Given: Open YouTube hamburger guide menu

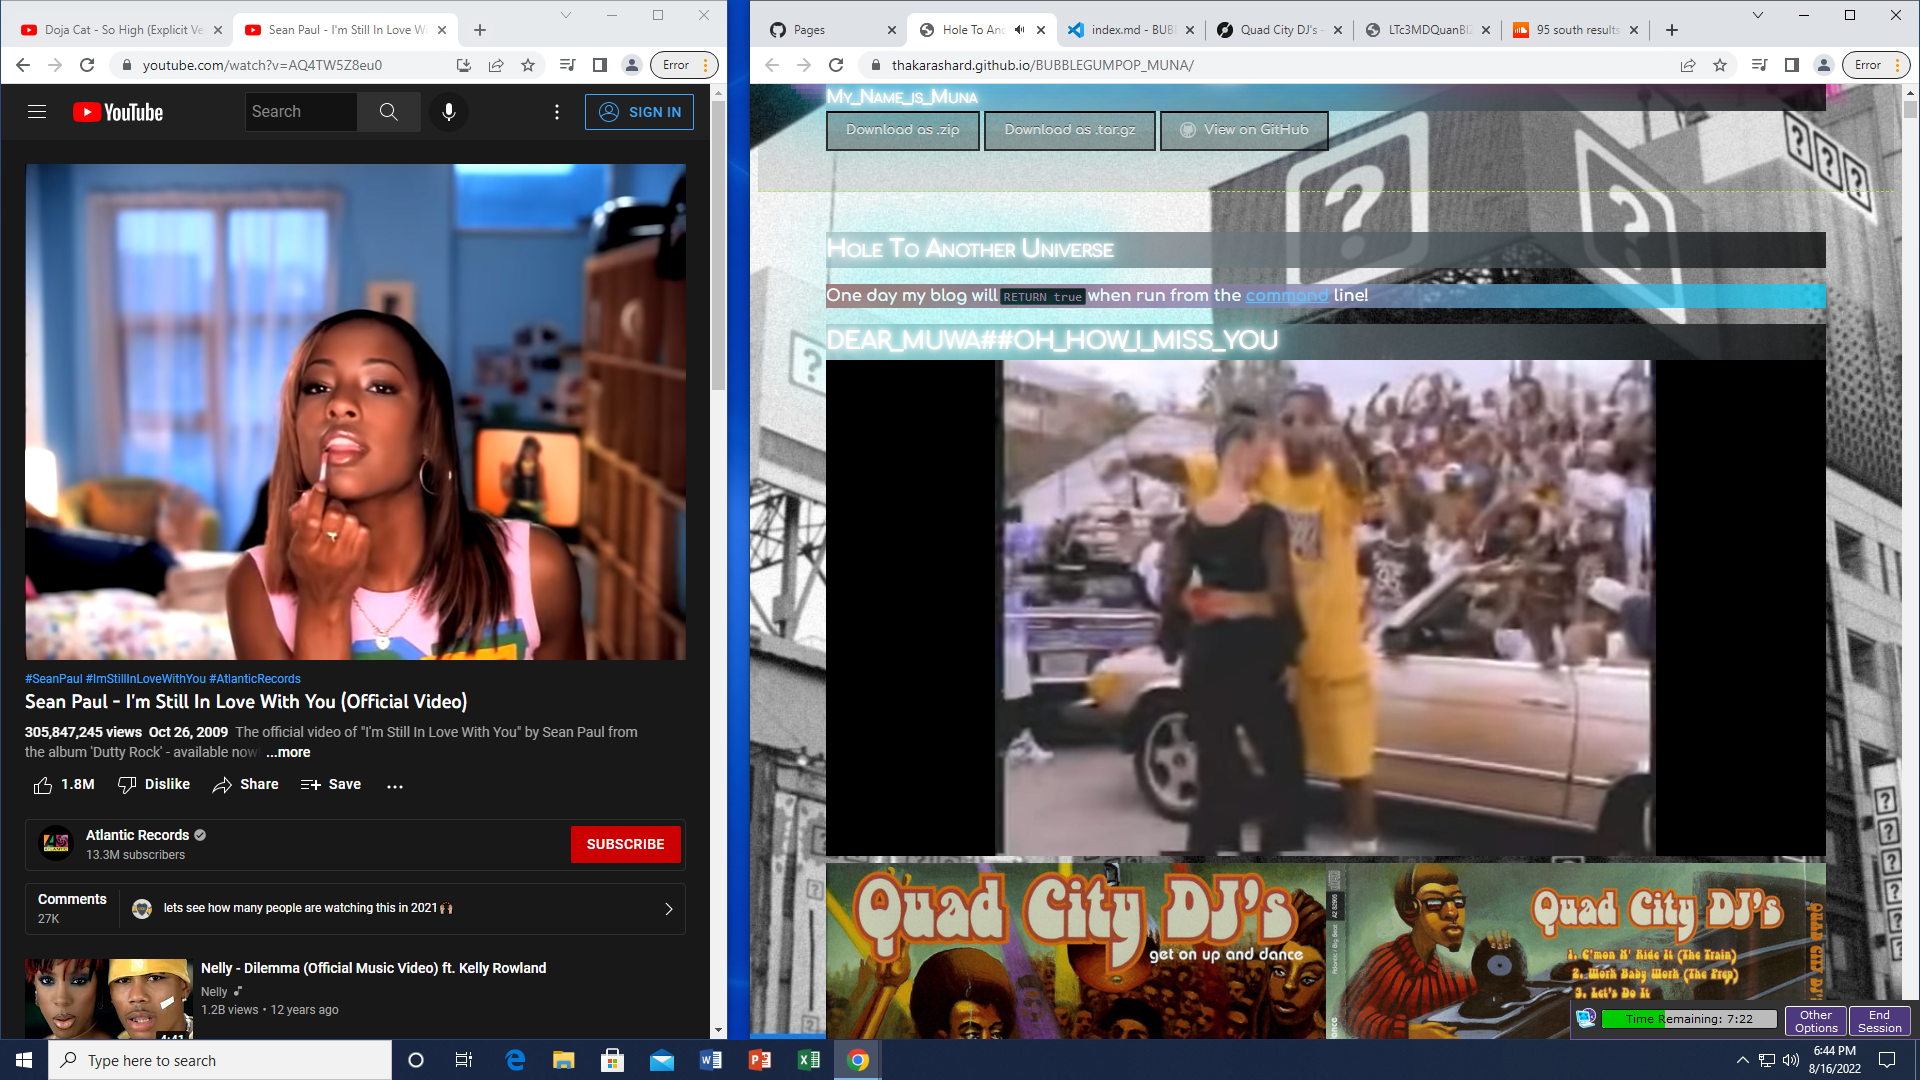Looking at the screenshot, I should (x=37, y=112).
